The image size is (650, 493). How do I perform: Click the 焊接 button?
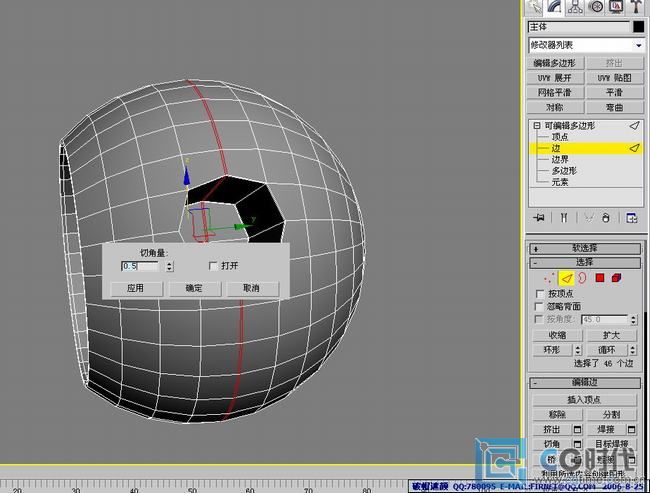[606, 429]
